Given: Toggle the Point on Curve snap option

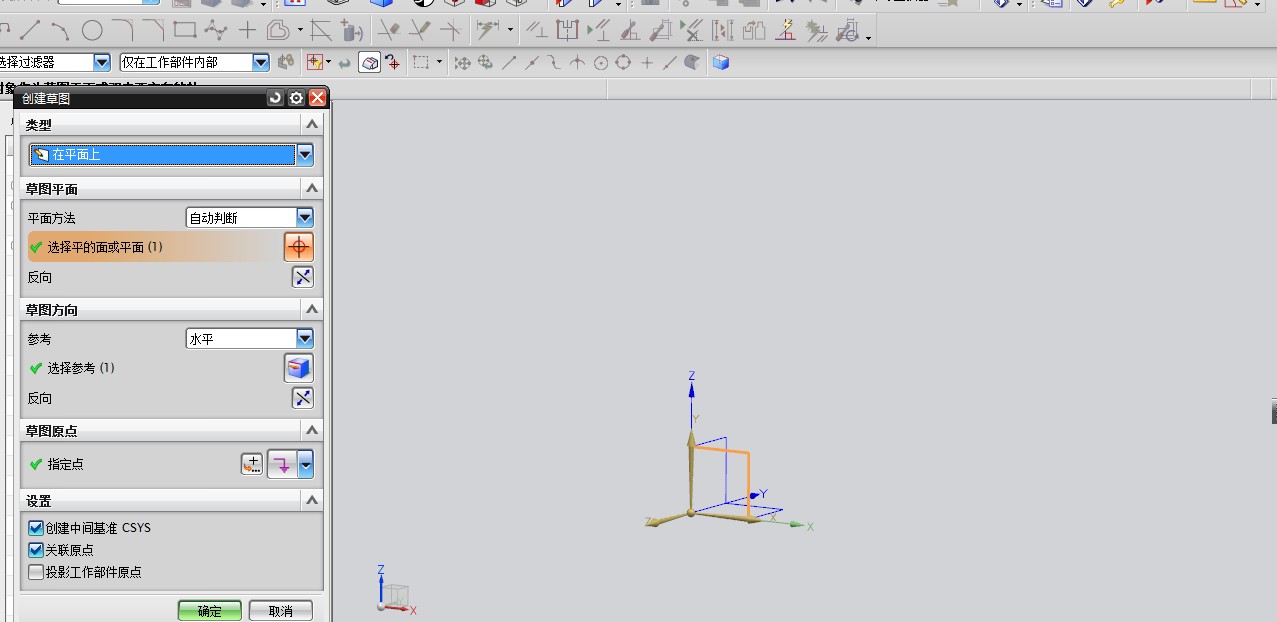Looking at the screenshot, I should coord(669,62).
